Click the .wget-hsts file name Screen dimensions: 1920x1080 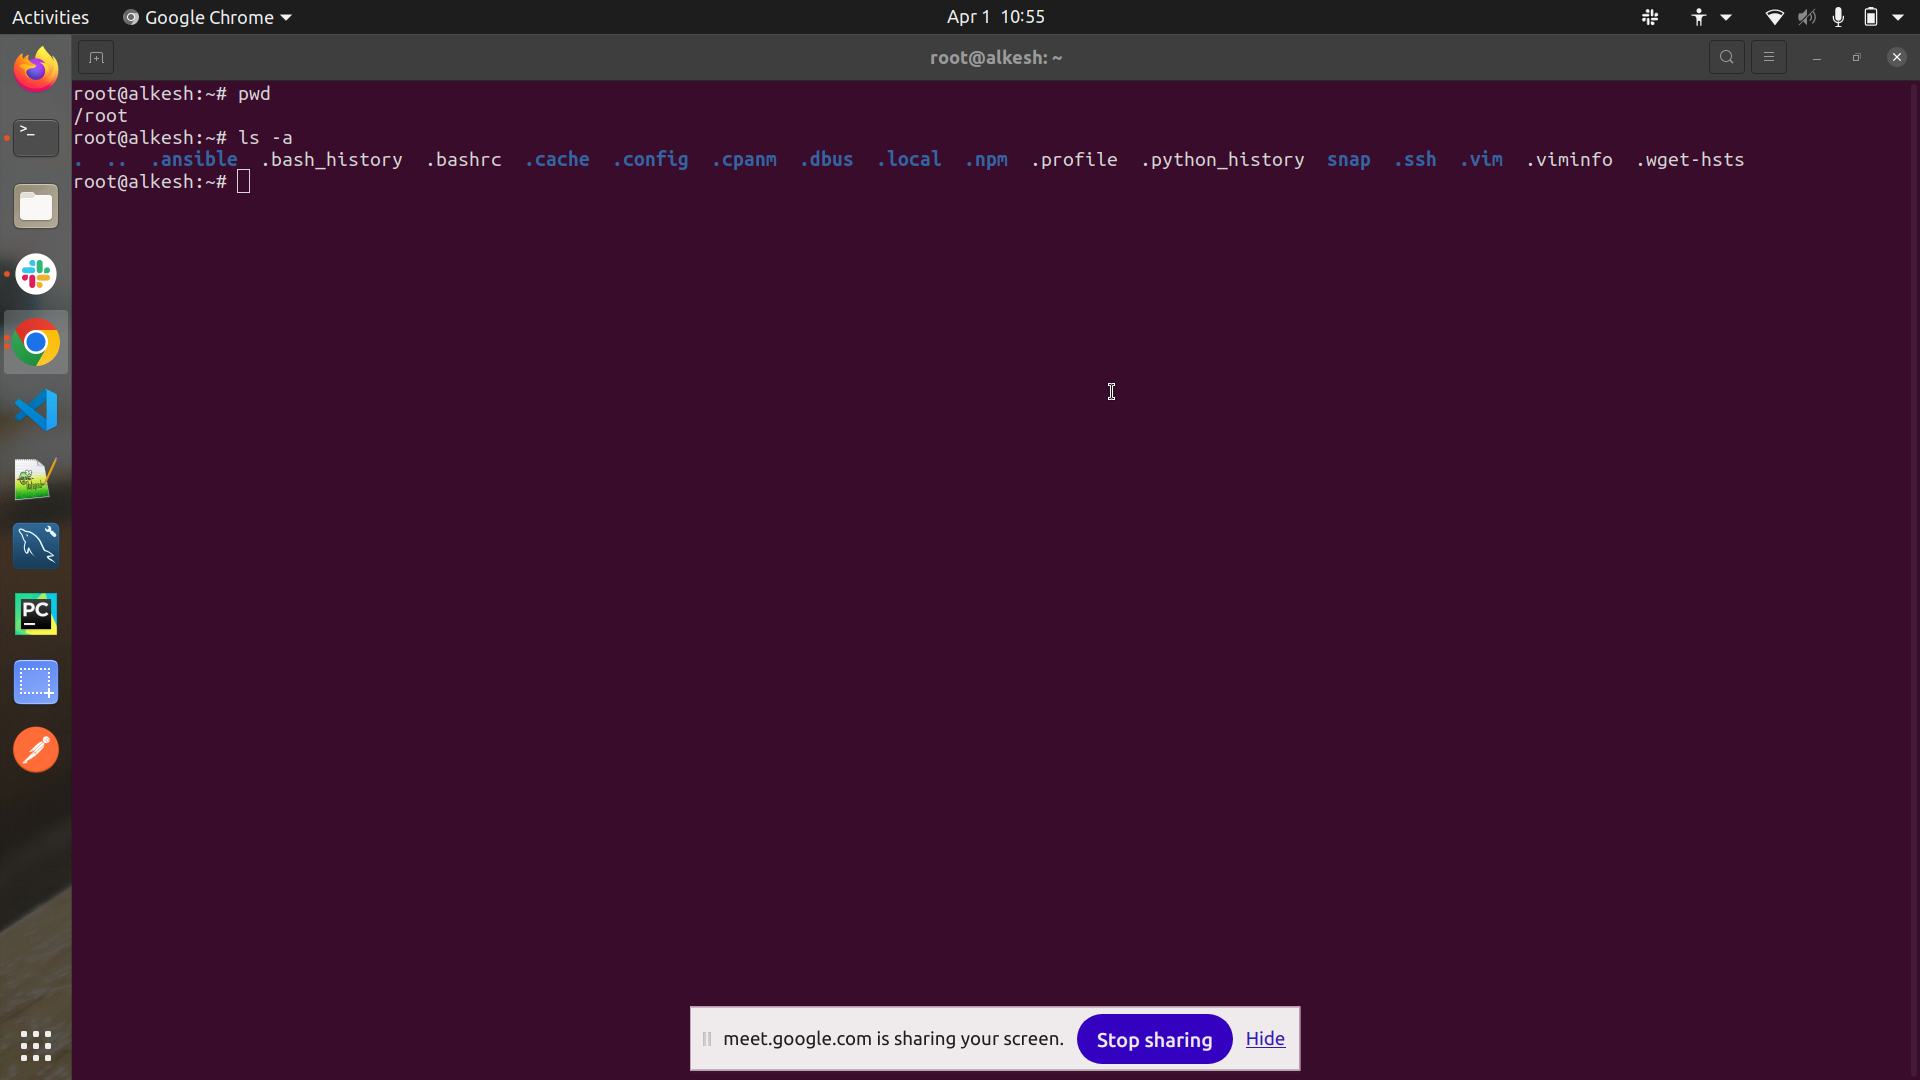tap(1690, 159)
